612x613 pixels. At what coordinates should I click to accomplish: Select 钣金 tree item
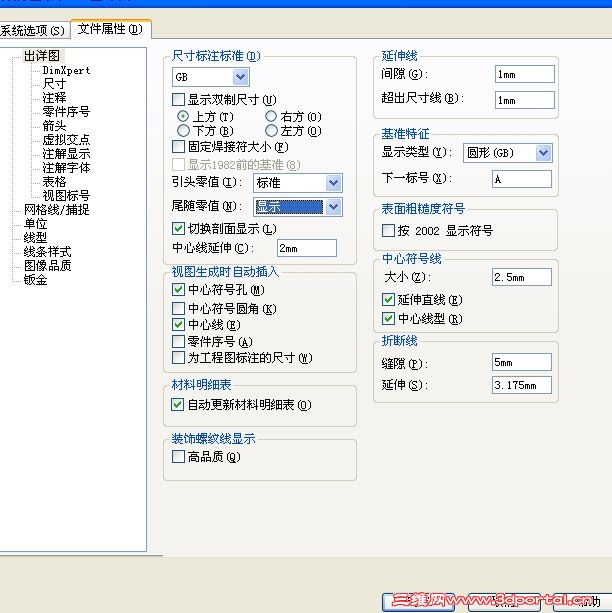[35, 280]
